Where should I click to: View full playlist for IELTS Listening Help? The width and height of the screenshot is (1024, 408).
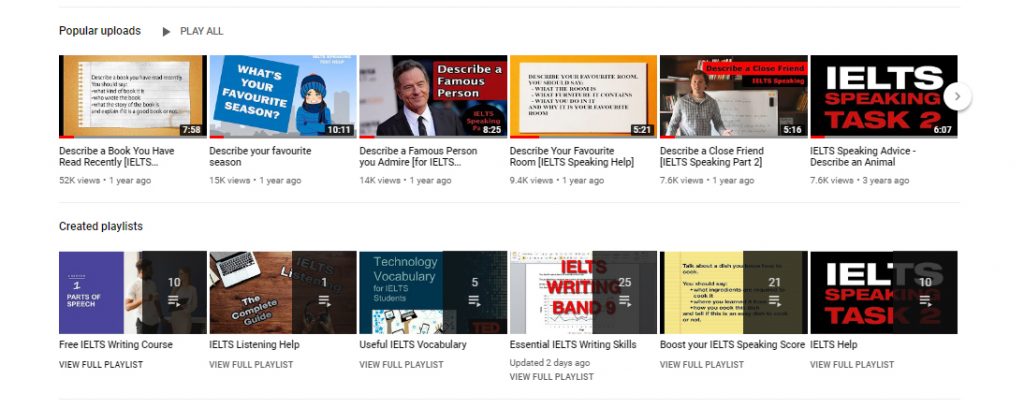pos(251,365)
